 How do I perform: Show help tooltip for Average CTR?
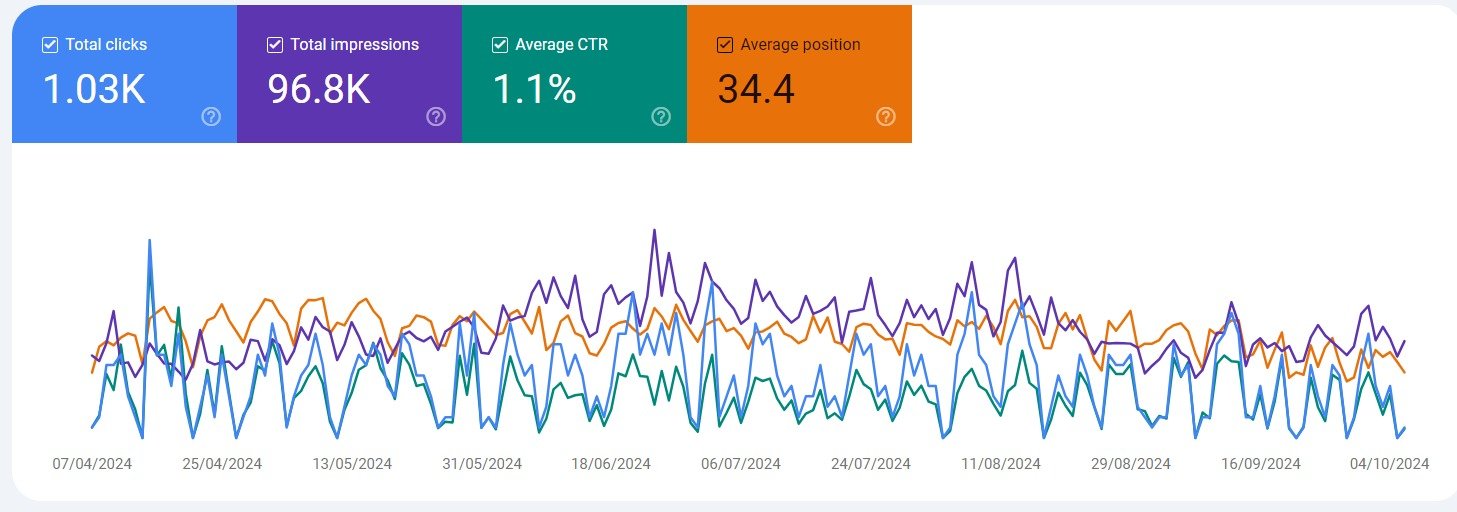pyautogui.click(x=661, y=117)
